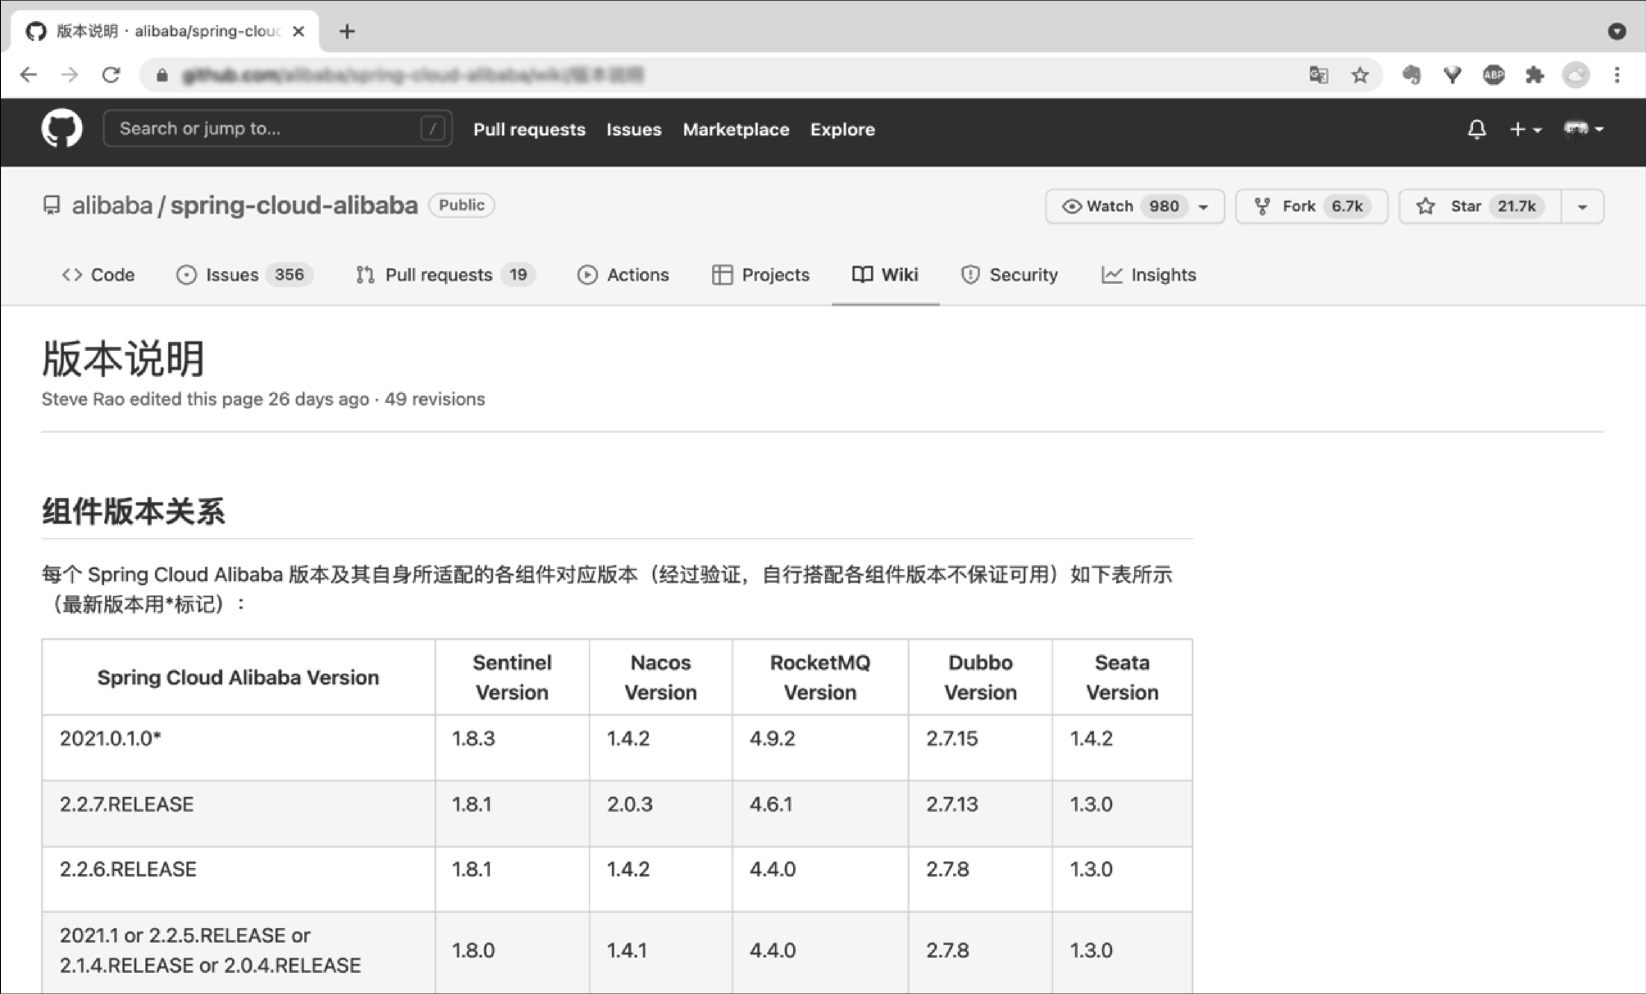Open the spring-cloud-alibaba repository link

pos(294,205)
